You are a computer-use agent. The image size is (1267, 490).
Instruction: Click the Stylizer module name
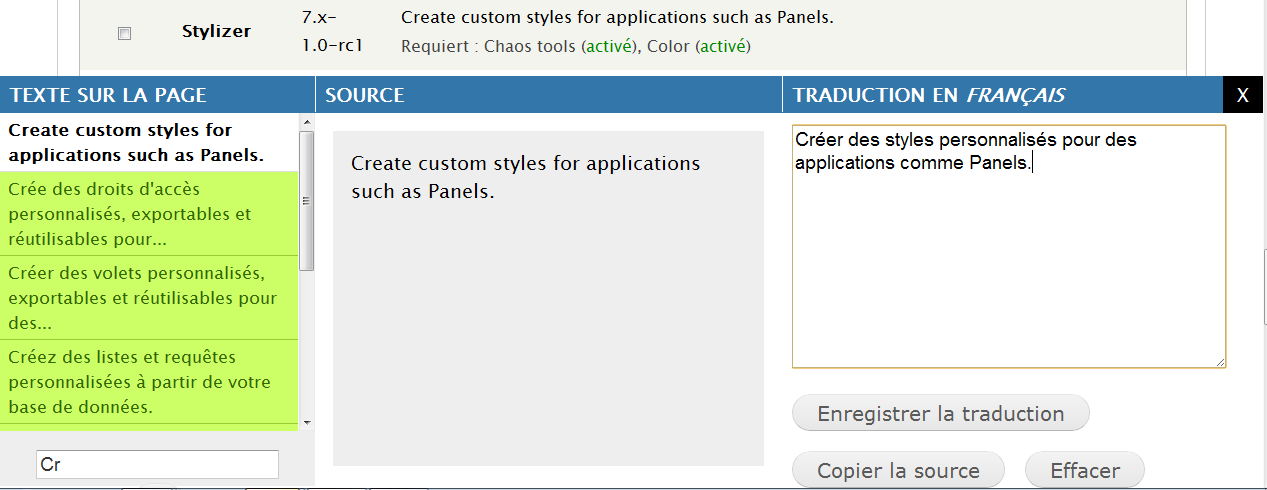click(x=216, y=31)
